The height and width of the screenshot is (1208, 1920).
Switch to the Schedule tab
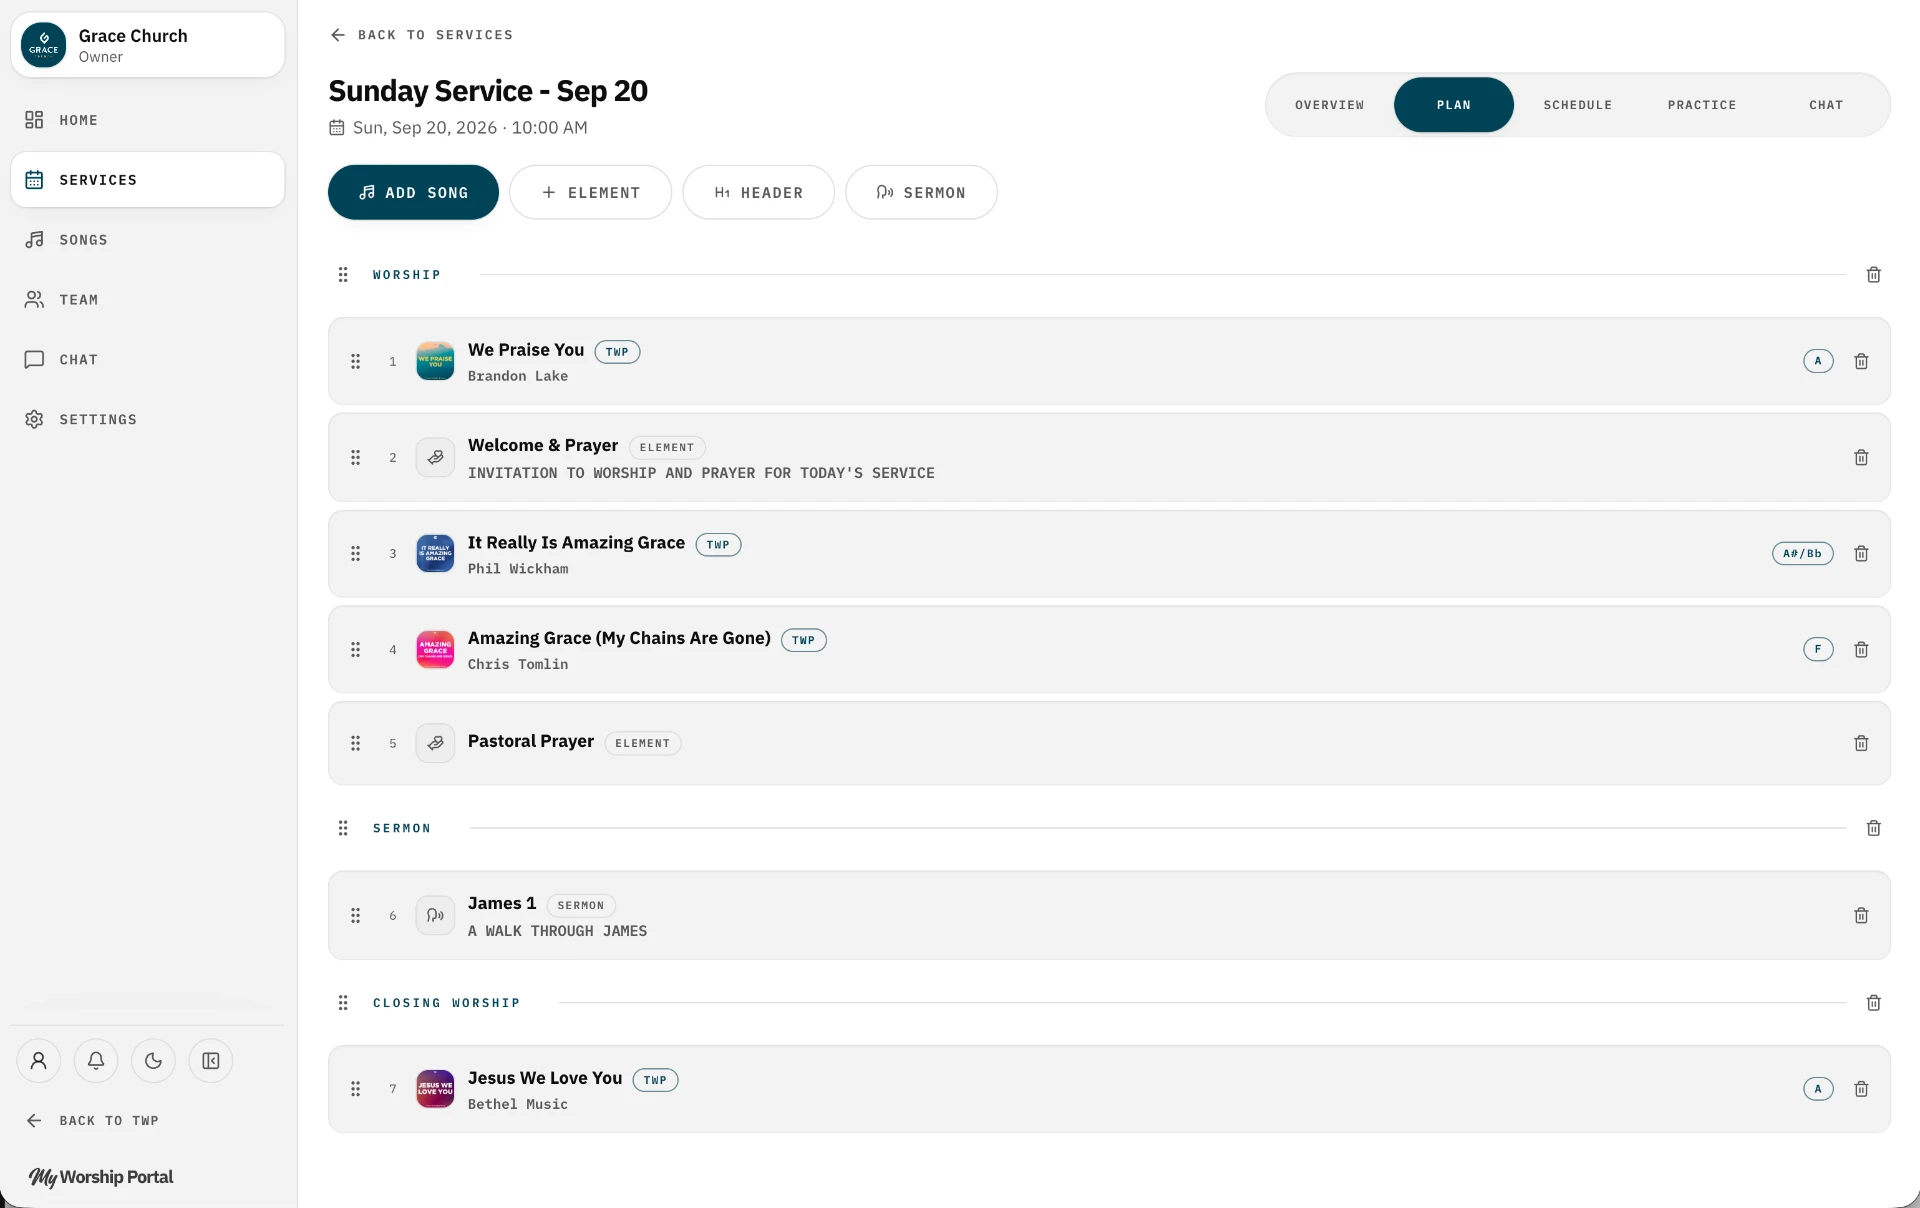pos(1577,105)
